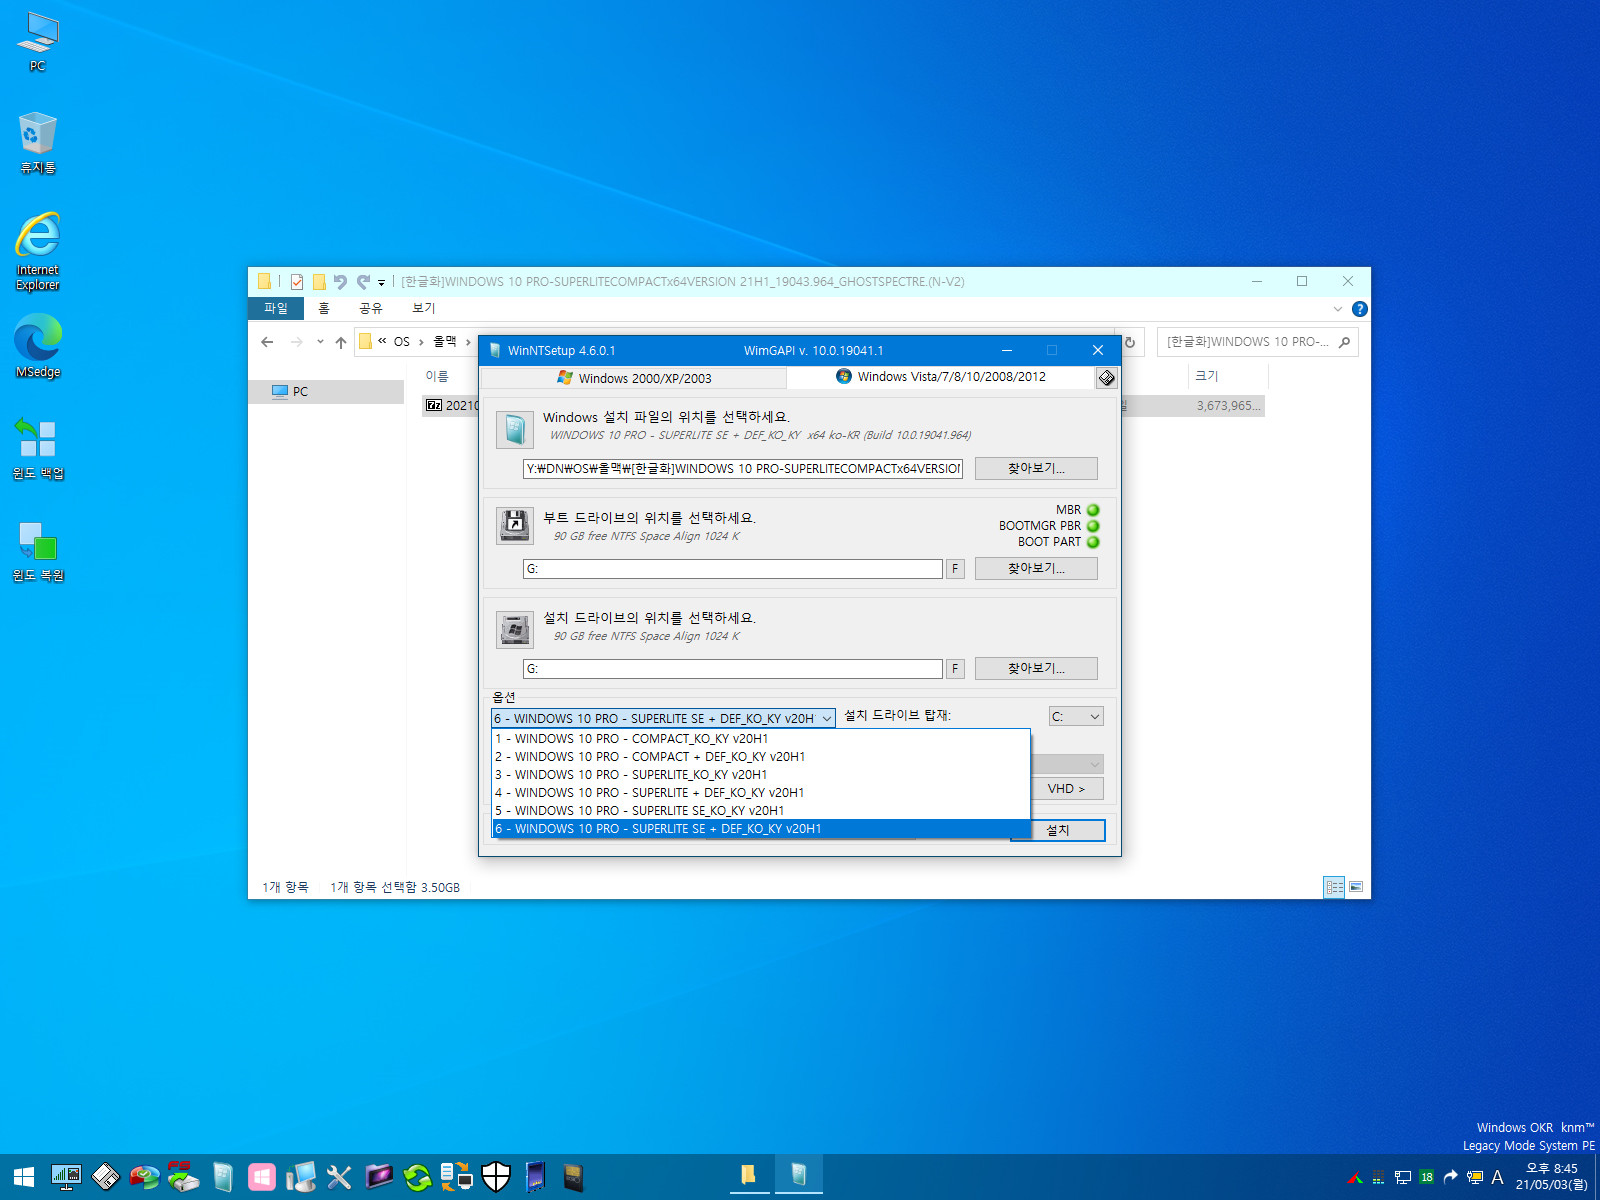Image resolution: width=1600 pixels, height=1200 pixels.
Task: Switch Explorer to large icons view toggle
Action: [x=1356, y=887]
